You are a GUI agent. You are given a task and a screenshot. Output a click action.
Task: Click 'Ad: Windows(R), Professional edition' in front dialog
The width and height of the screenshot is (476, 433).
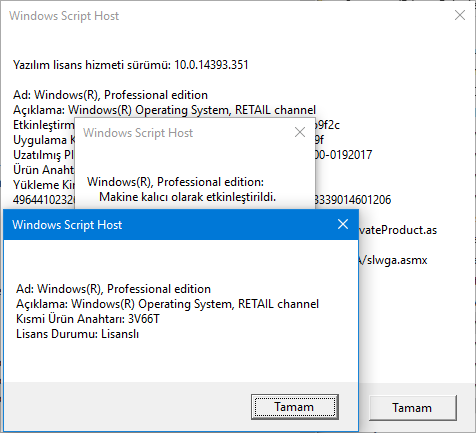click(113, 289)
